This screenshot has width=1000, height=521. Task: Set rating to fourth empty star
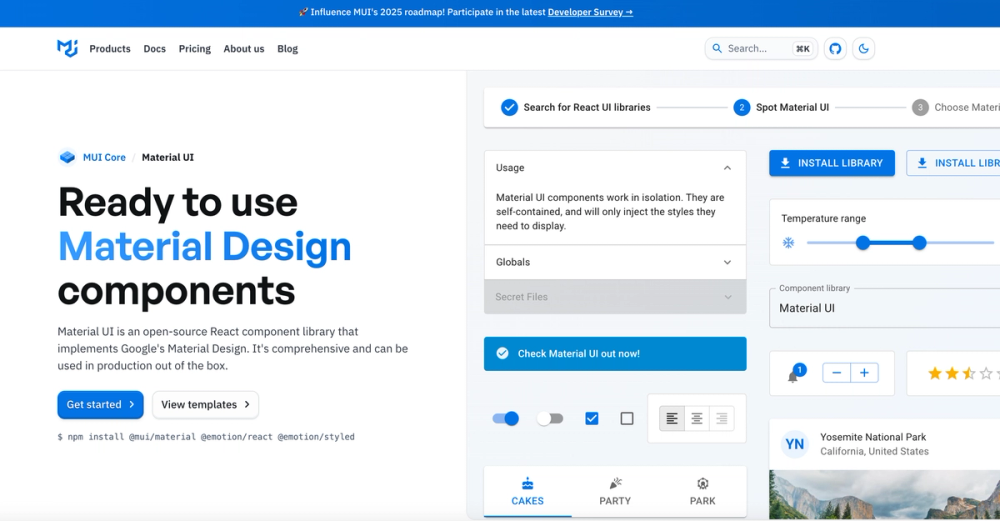pos(986,373)
